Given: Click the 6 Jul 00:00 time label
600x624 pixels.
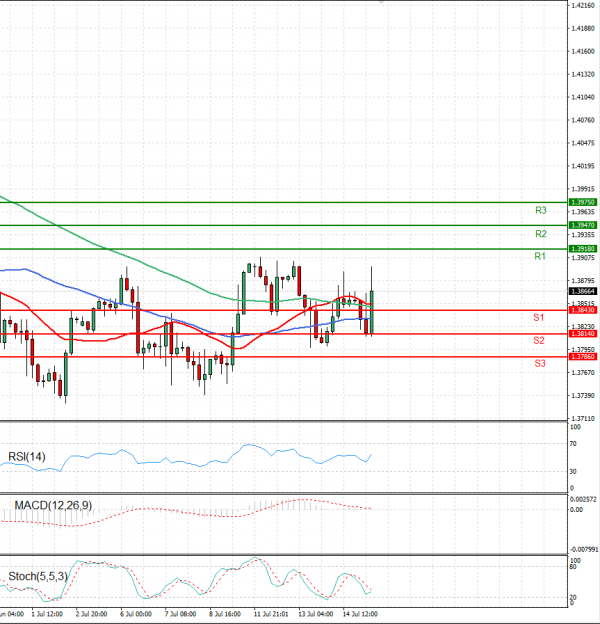Looking at the screenshot, I should click(136, 614).
